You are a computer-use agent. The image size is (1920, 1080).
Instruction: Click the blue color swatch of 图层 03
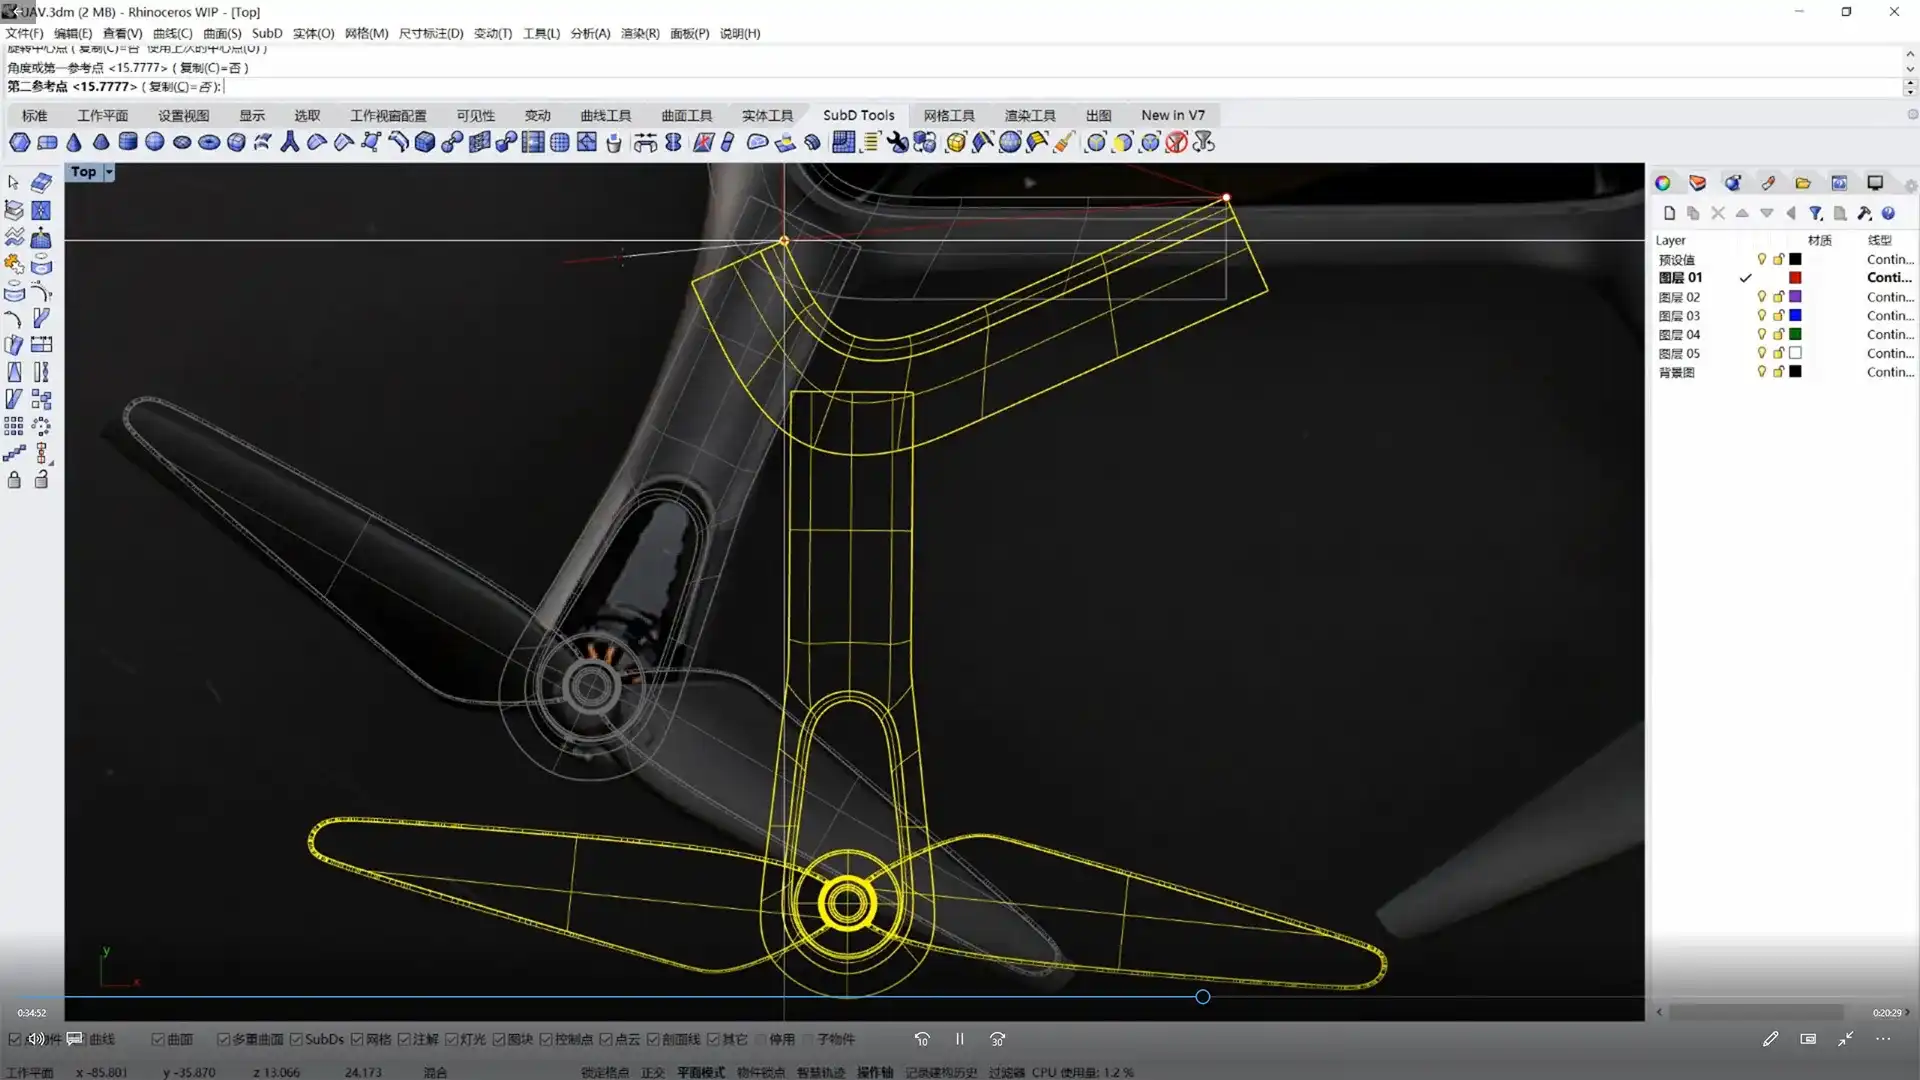(x=1795, y=316)
